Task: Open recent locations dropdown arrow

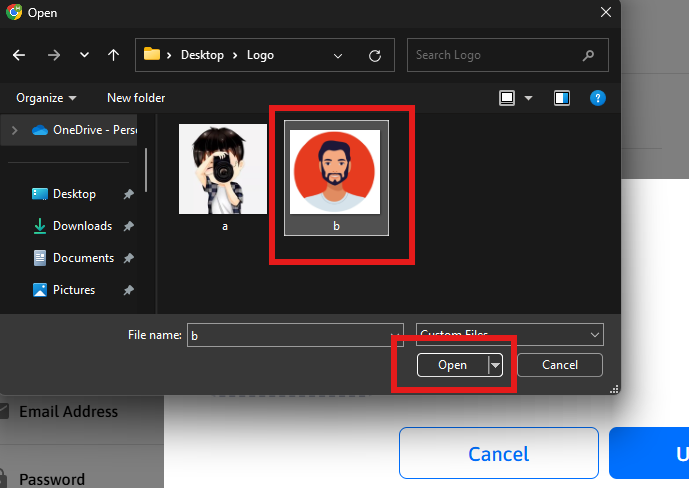Action: click(x=84, y=55)
